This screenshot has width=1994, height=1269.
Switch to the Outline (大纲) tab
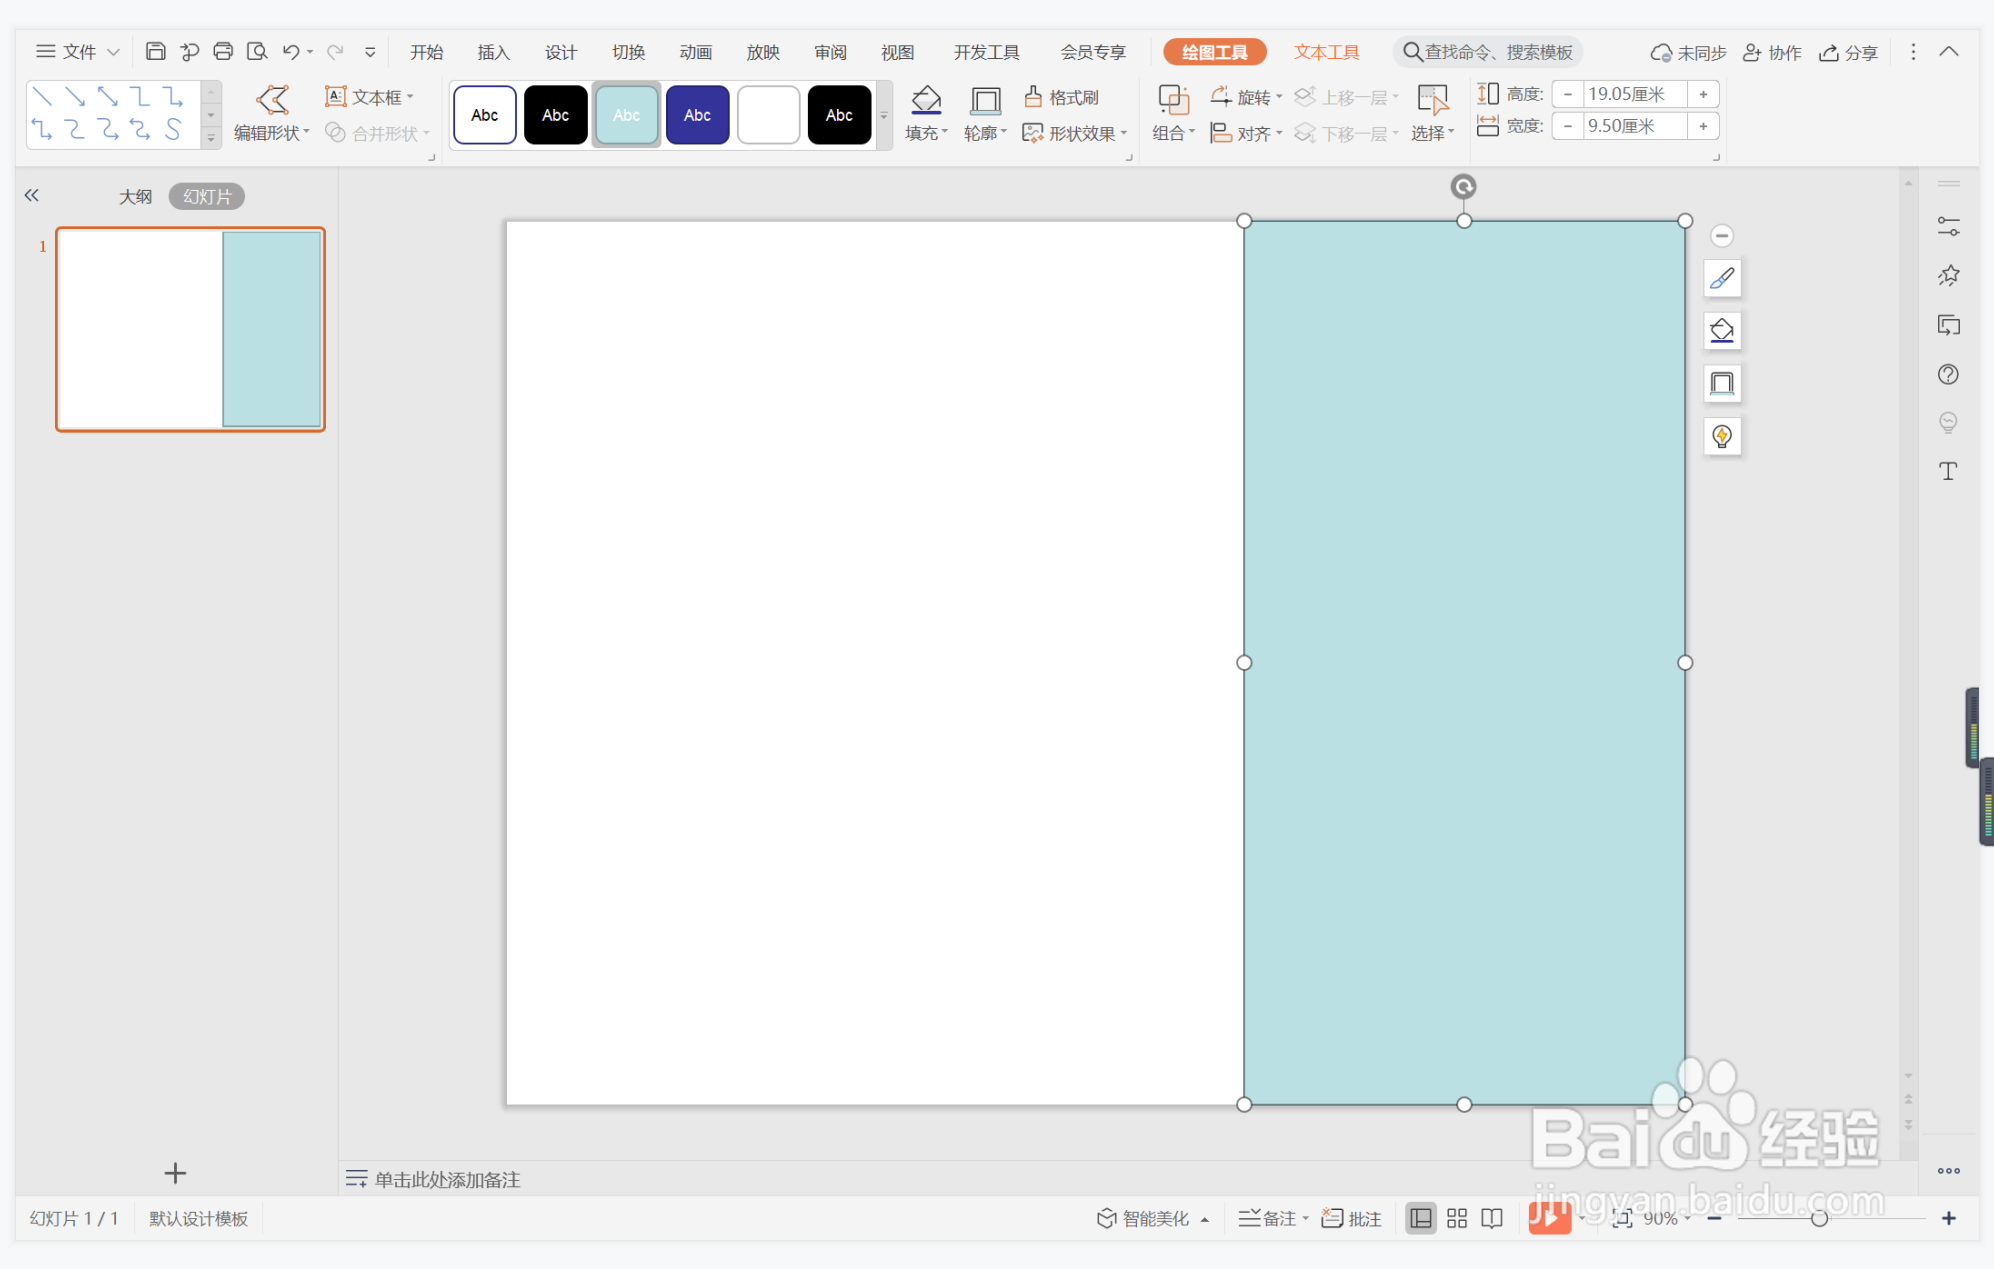(x=135, y=196)
